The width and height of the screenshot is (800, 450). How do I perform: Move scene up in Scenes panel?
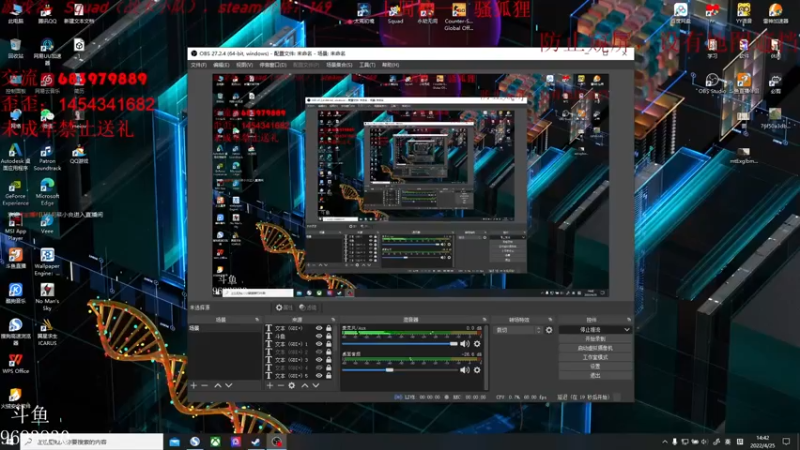(x=218, y=385)
